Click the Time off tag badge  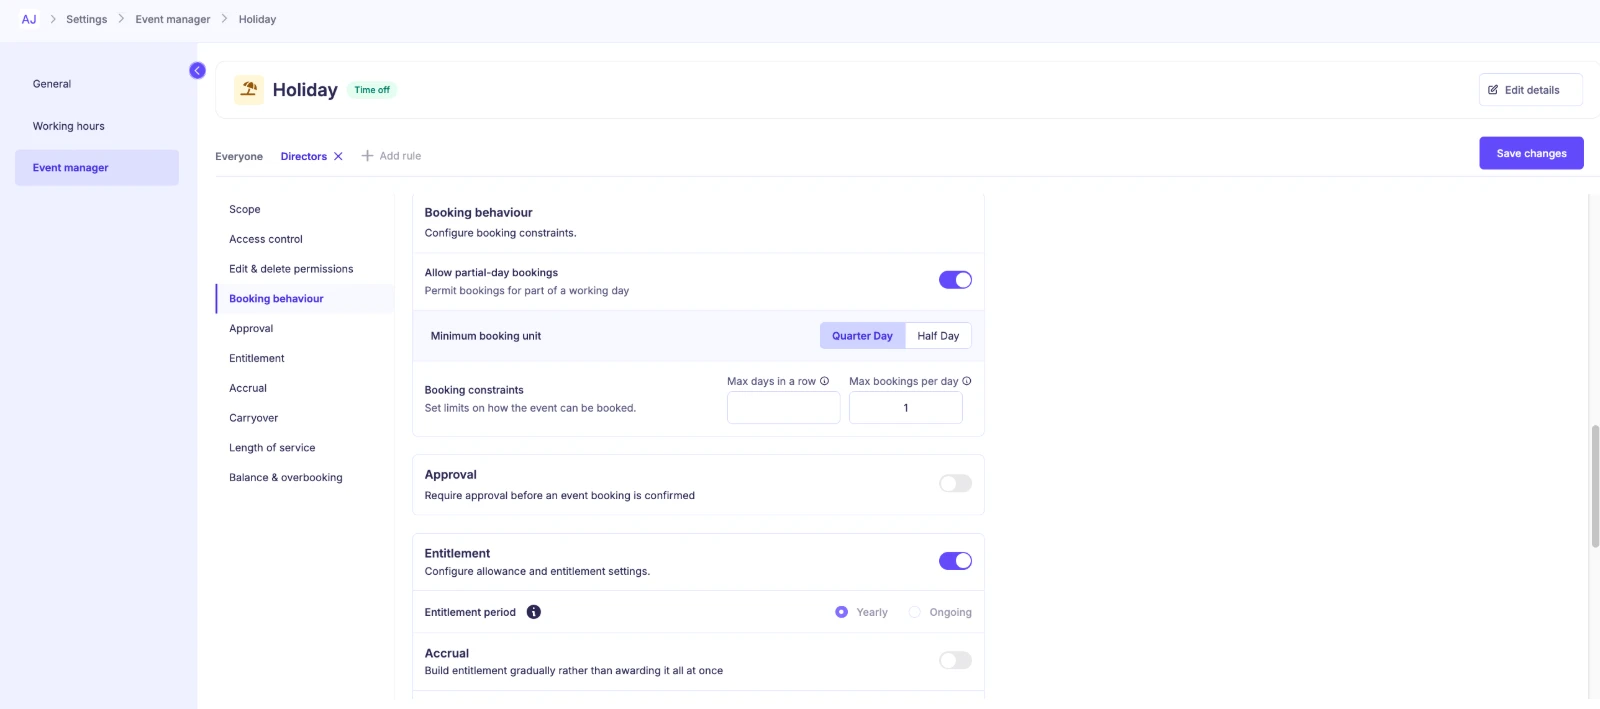pos(372,90)
